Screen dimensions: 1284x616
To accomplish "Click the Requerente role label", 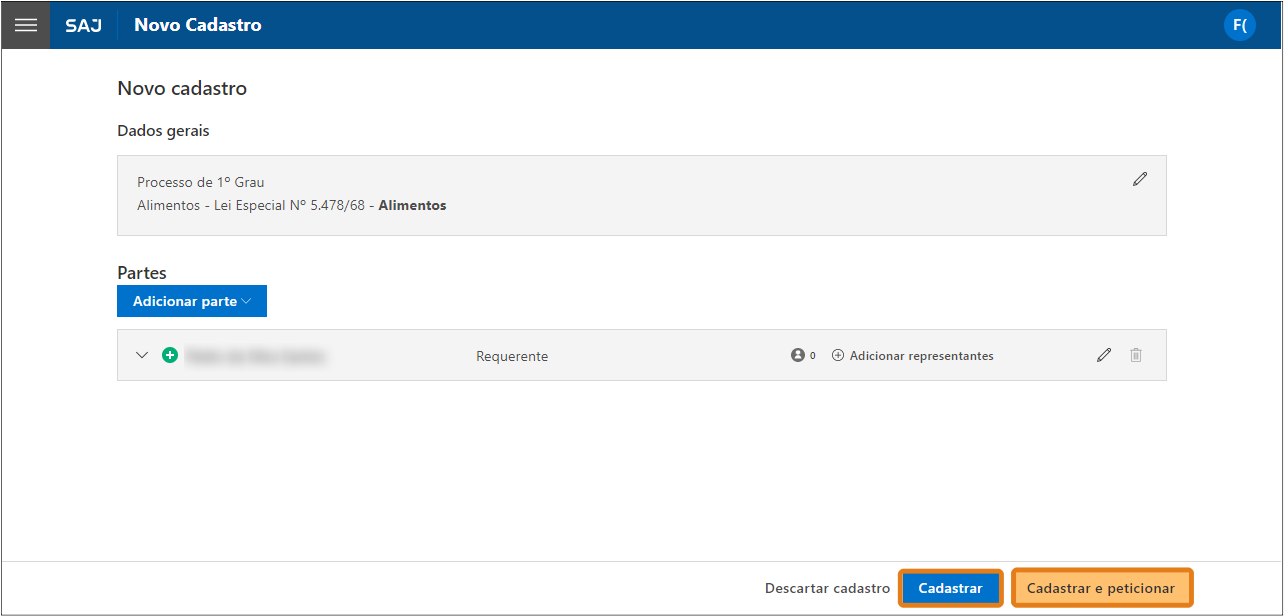I will (512, 356).
